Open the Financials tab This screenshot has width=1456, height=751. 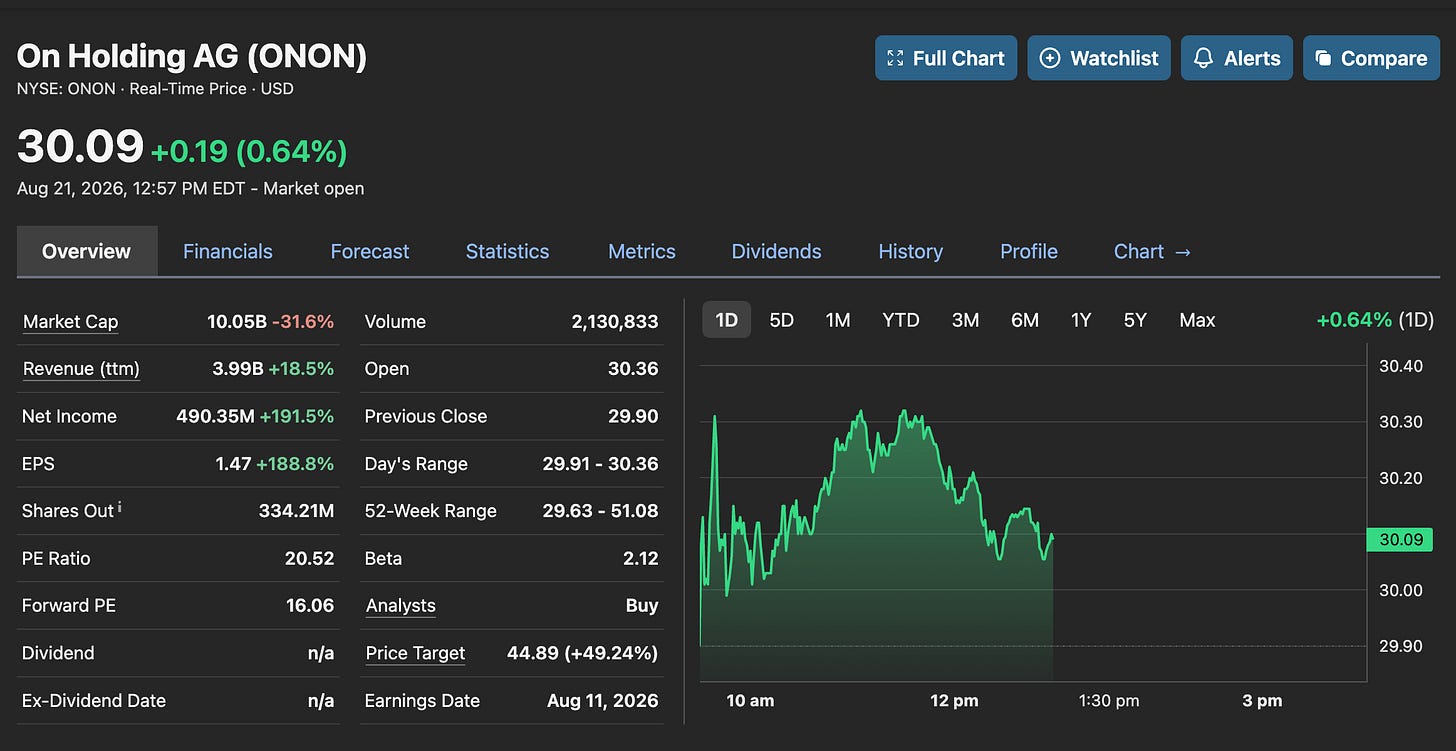[x=228, y=251]
